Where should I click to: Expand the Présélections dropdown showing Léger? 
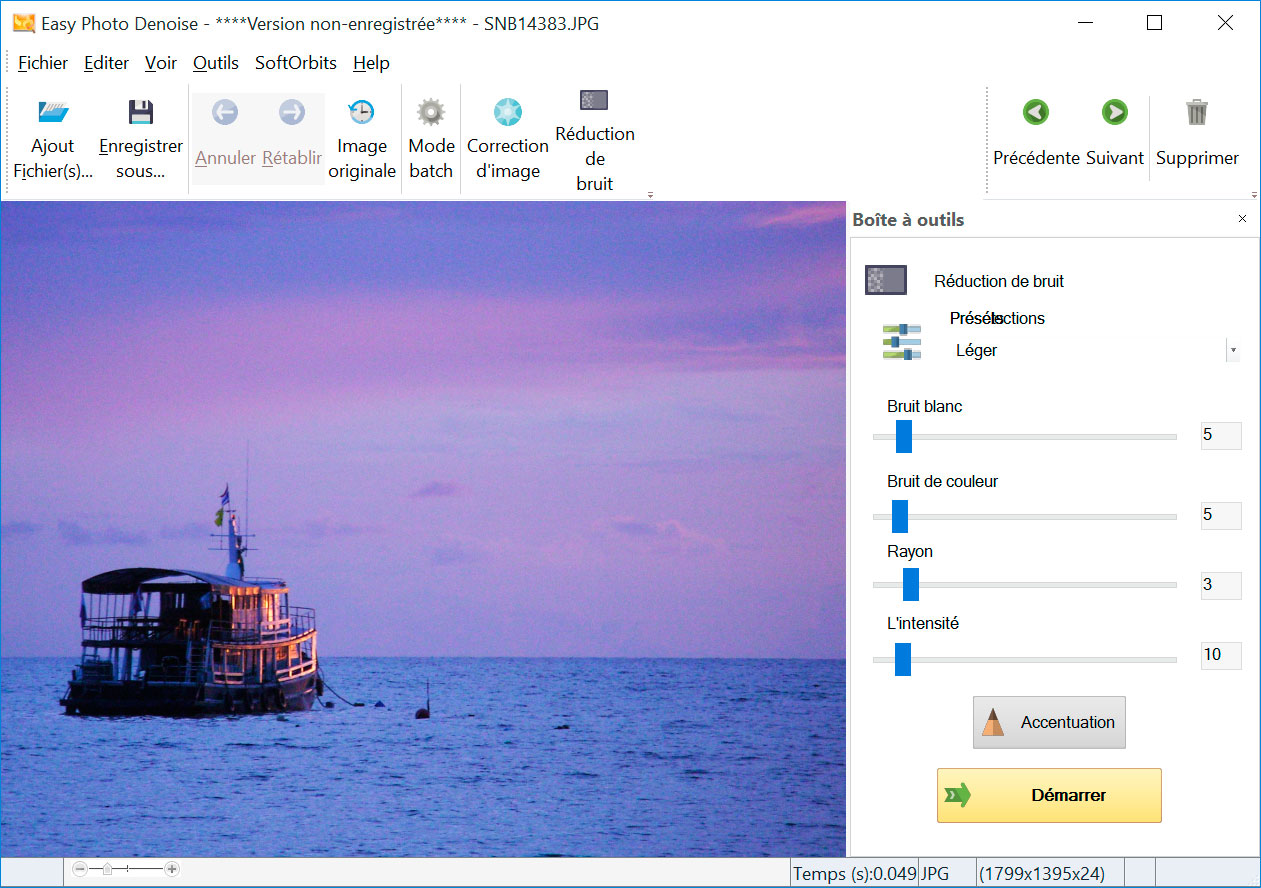(x=1233, y=351)
